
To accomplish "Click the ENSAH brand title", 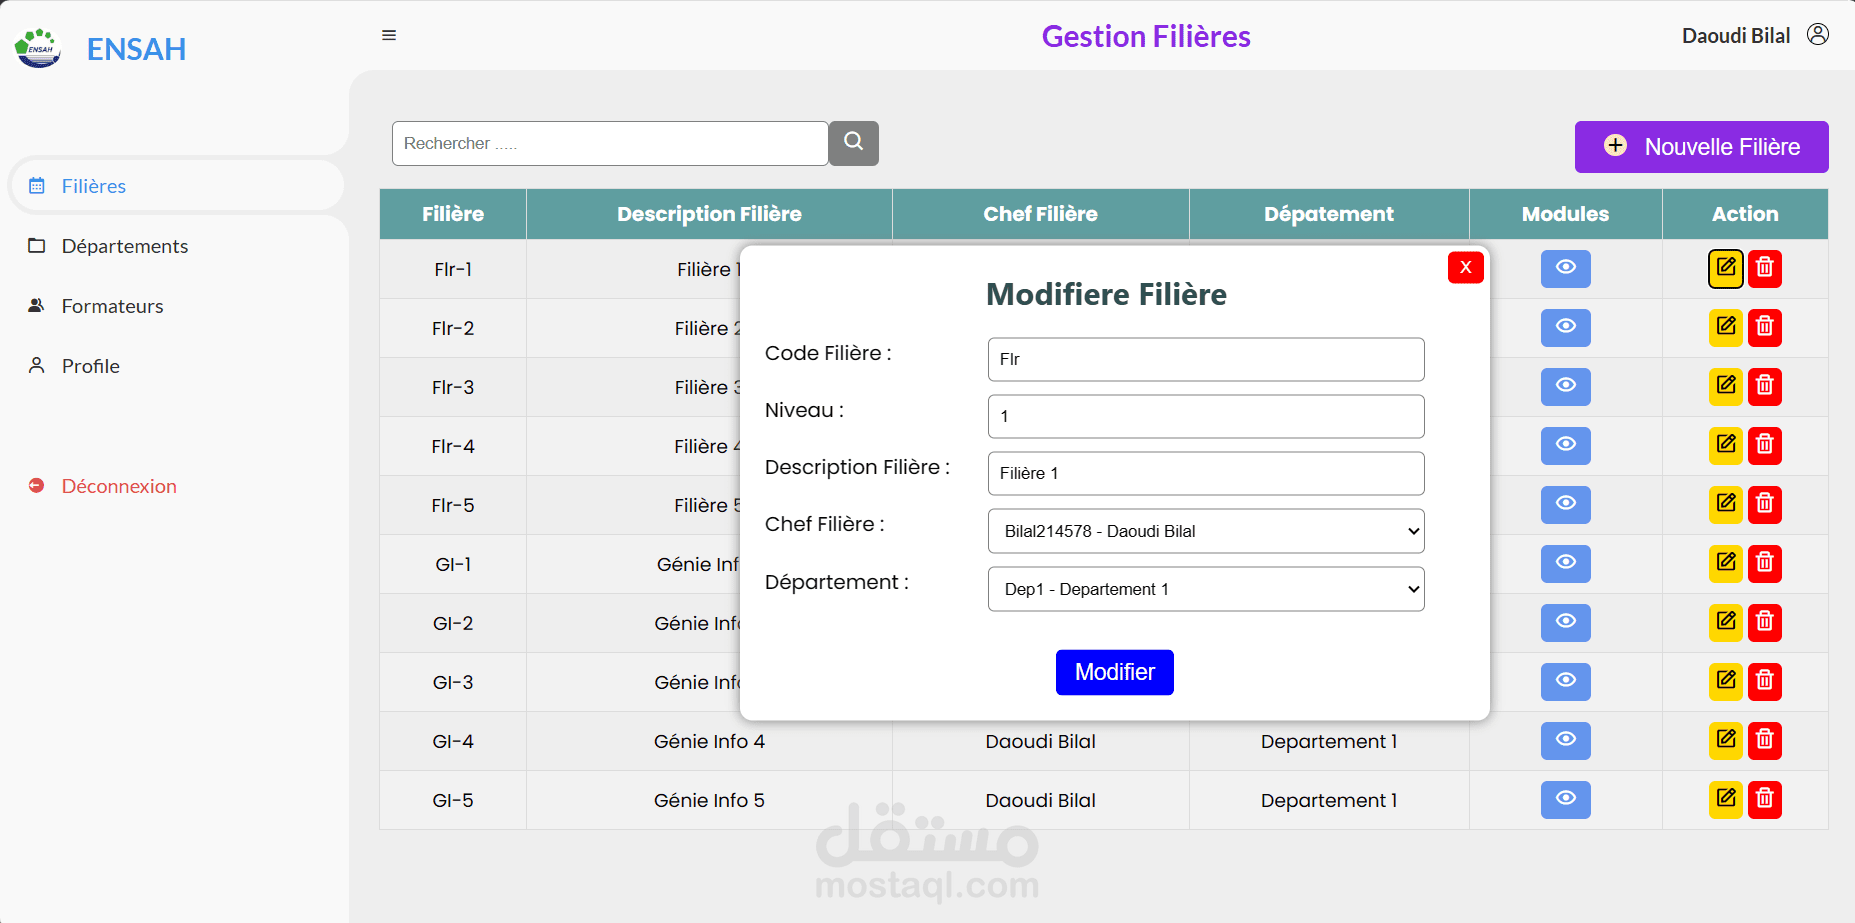I will [x=136, y=49].
